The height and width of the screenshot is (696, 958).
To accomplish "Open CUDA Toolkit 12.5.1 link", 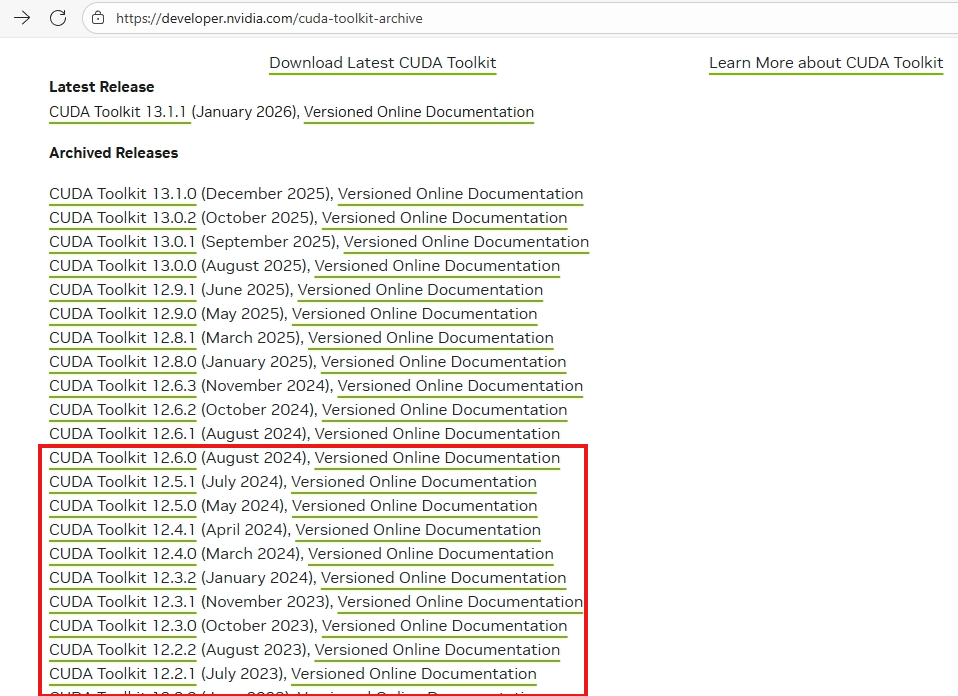I will pos(122,482).
